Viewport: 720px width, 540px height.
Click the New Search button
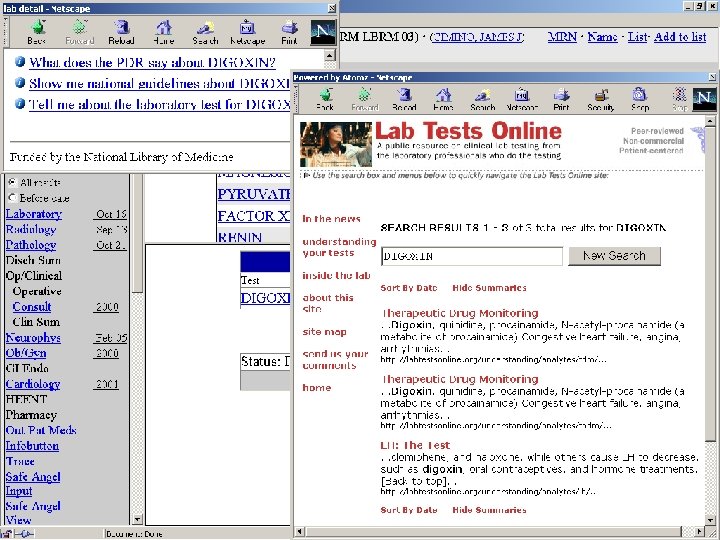[614, 256]
